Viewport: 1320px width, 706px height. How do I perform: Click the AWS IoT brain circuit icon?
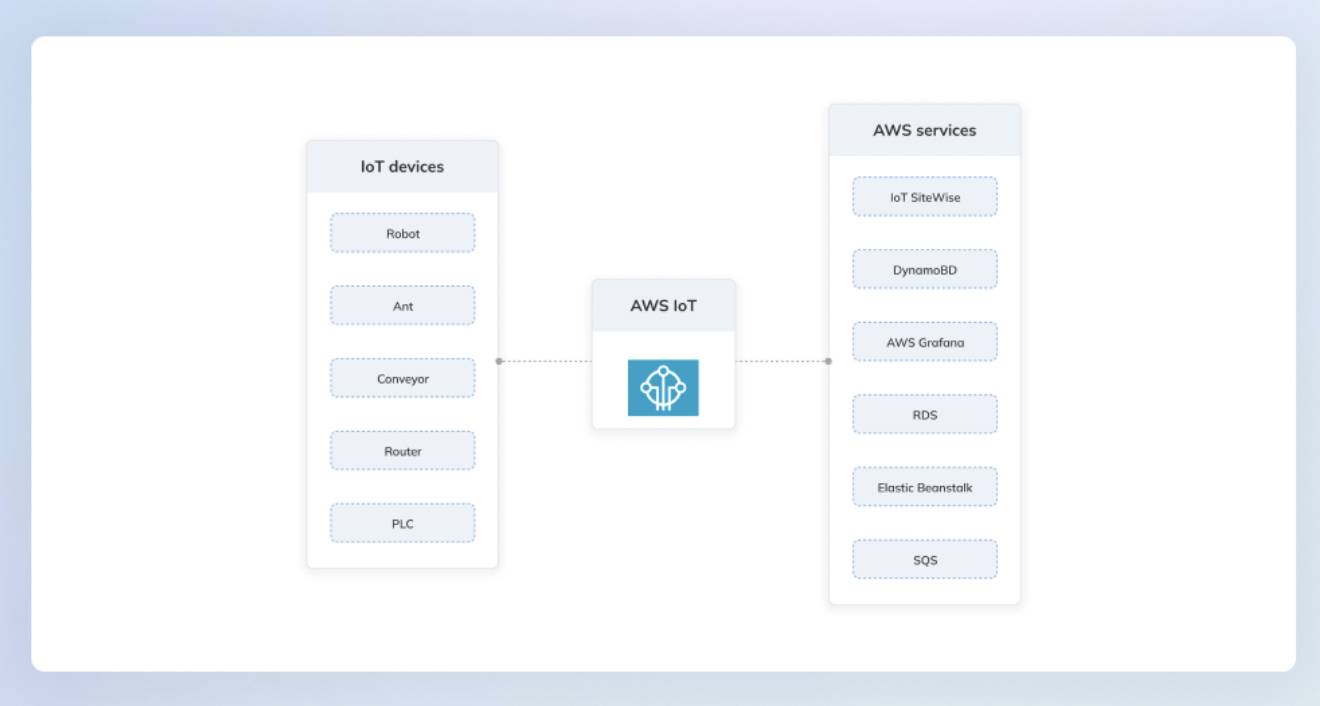(663, 387)
